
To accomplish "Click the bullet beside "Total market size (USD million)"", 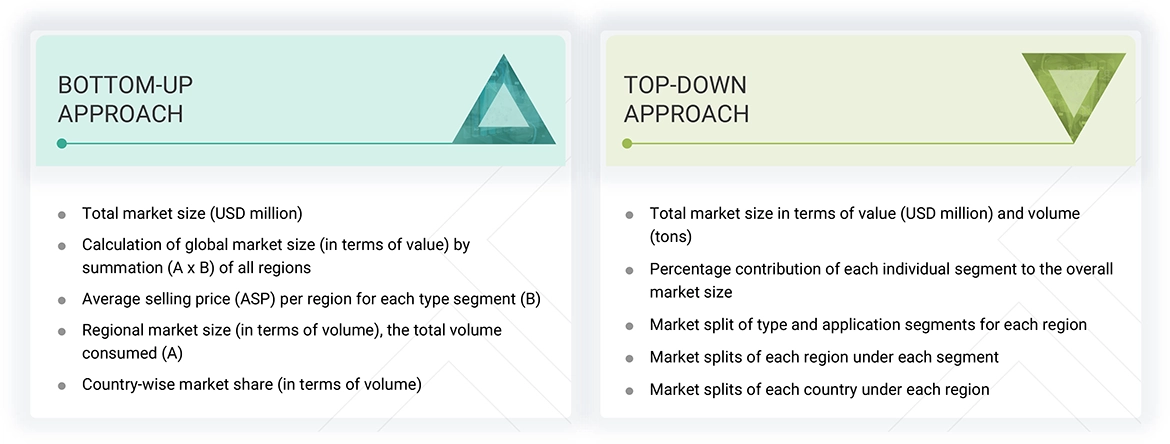I will (x=62, y=214).
